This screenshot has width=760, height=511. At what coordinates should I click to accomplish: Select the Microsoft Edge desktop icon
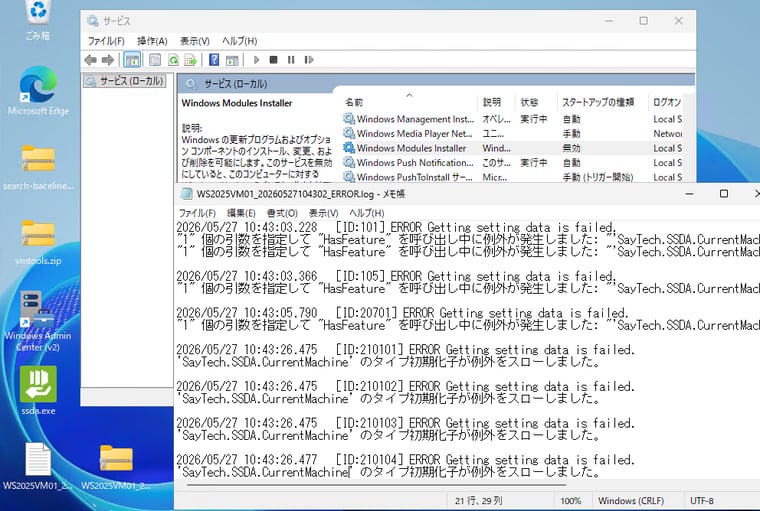(x=38, y=91)
